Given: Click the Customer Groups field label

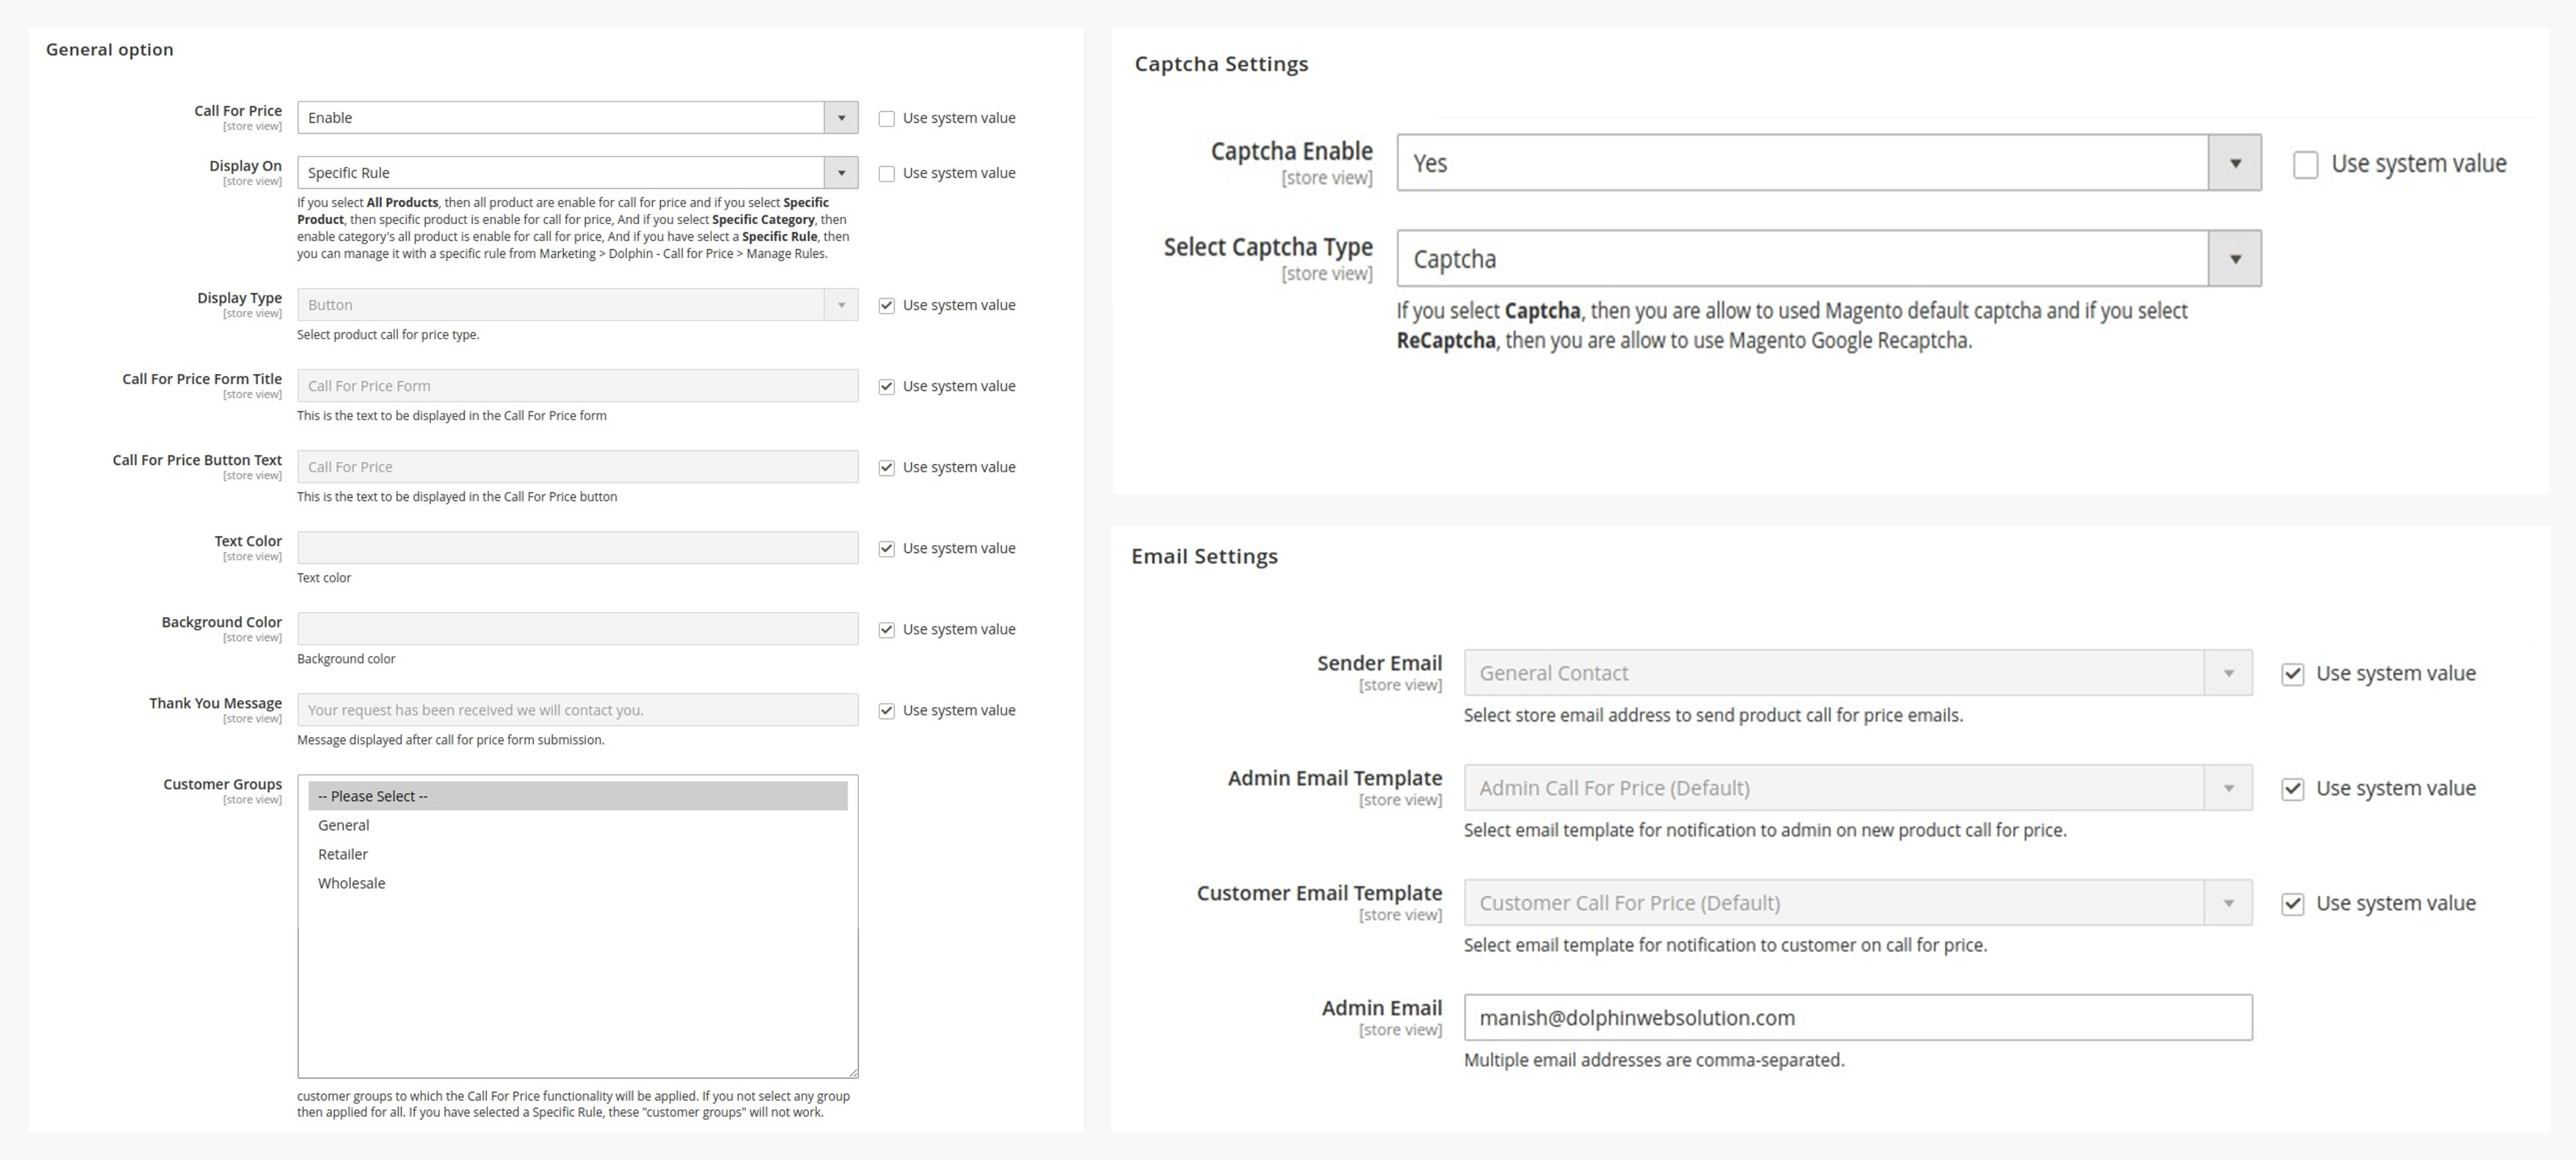Looking at the screenshot, I should (x=222, y=784).
